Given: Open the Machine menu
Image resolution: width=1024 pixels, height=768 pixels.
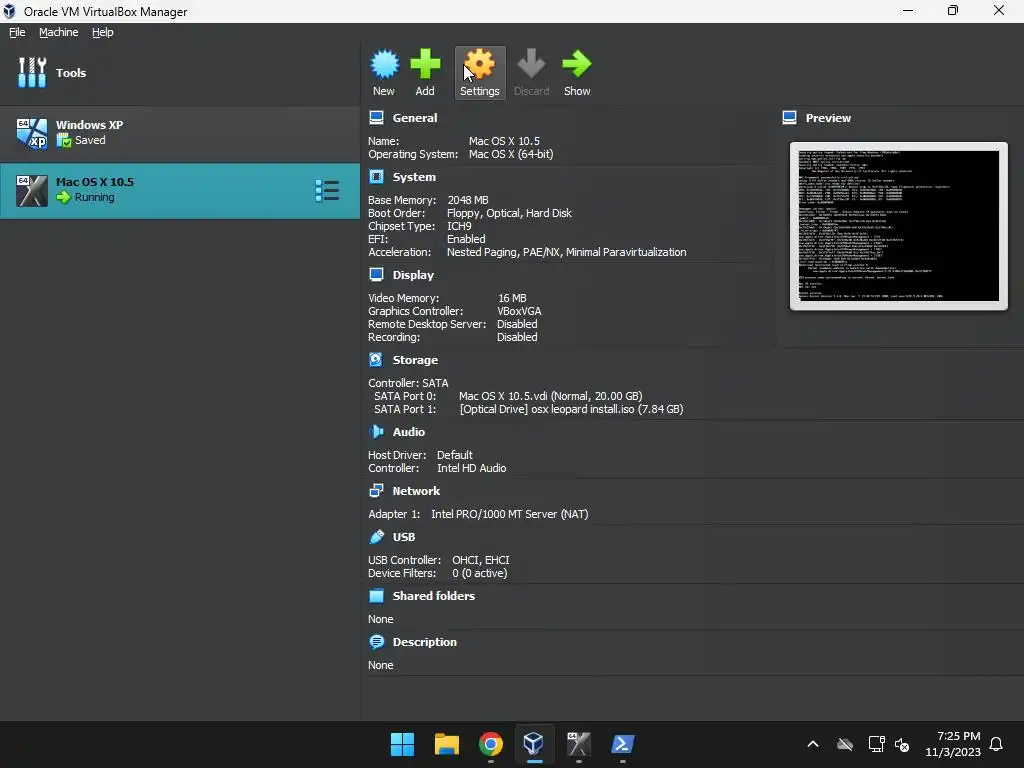Looking at the screenshot, I should coord(59,32).
